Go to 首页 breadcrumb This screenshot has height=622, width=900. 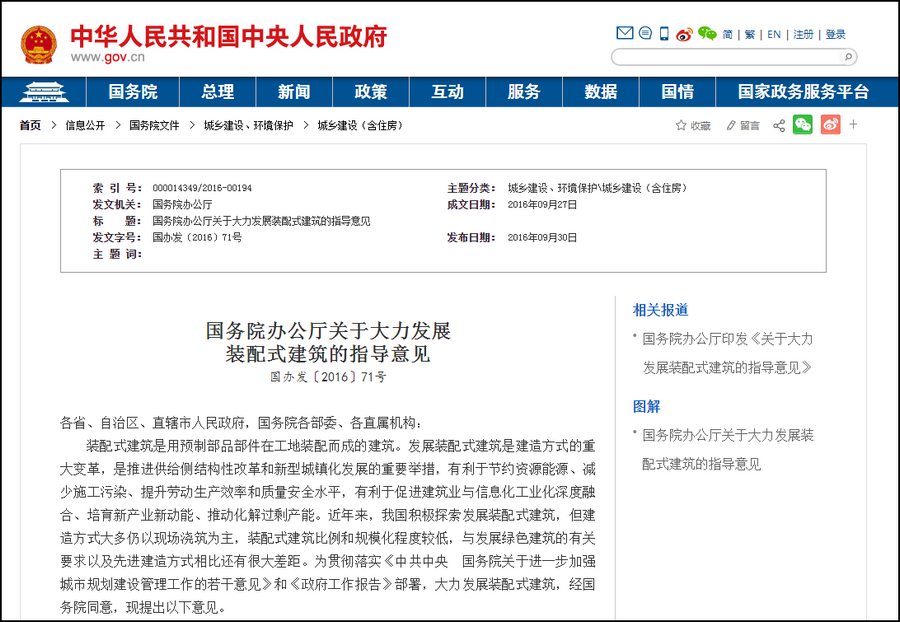pyautogui.click(x=30, y=125)
